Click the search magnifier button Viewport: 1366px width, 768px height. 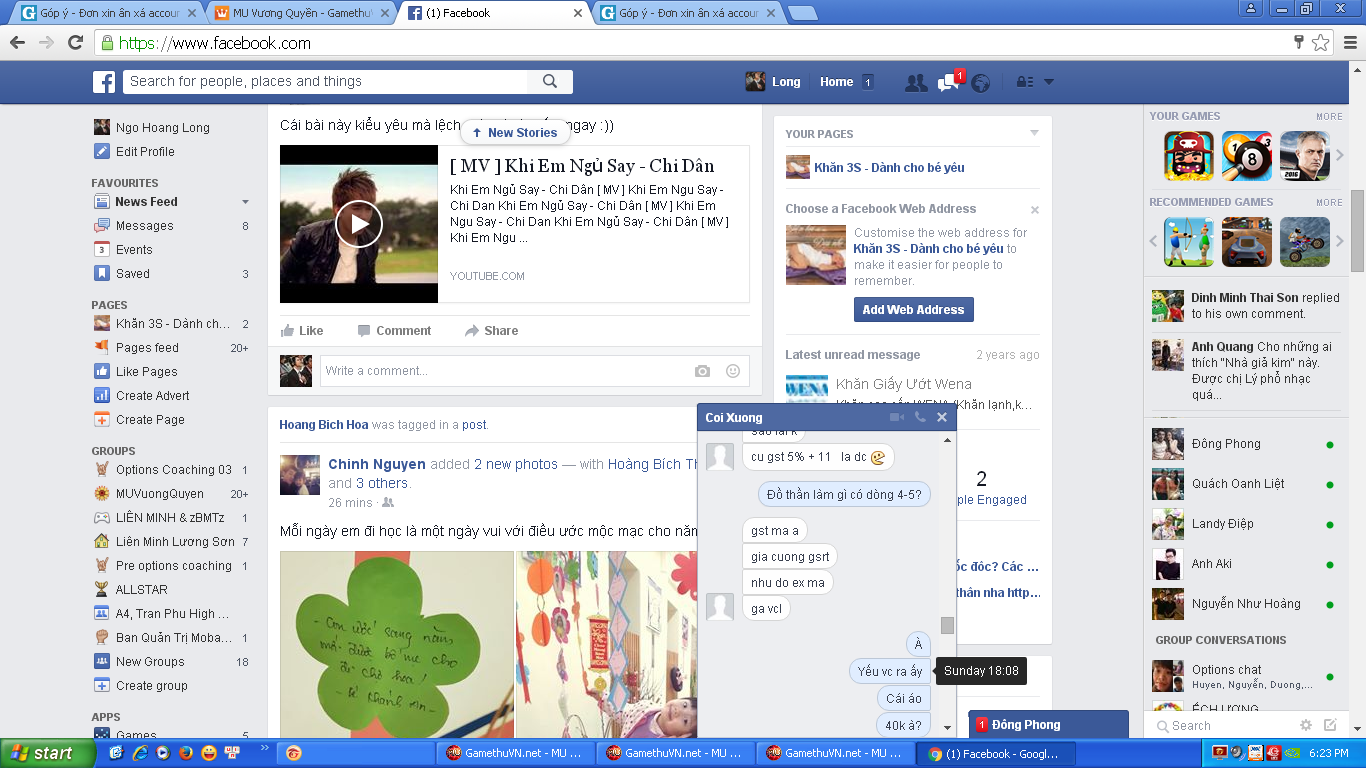[550, 82]
